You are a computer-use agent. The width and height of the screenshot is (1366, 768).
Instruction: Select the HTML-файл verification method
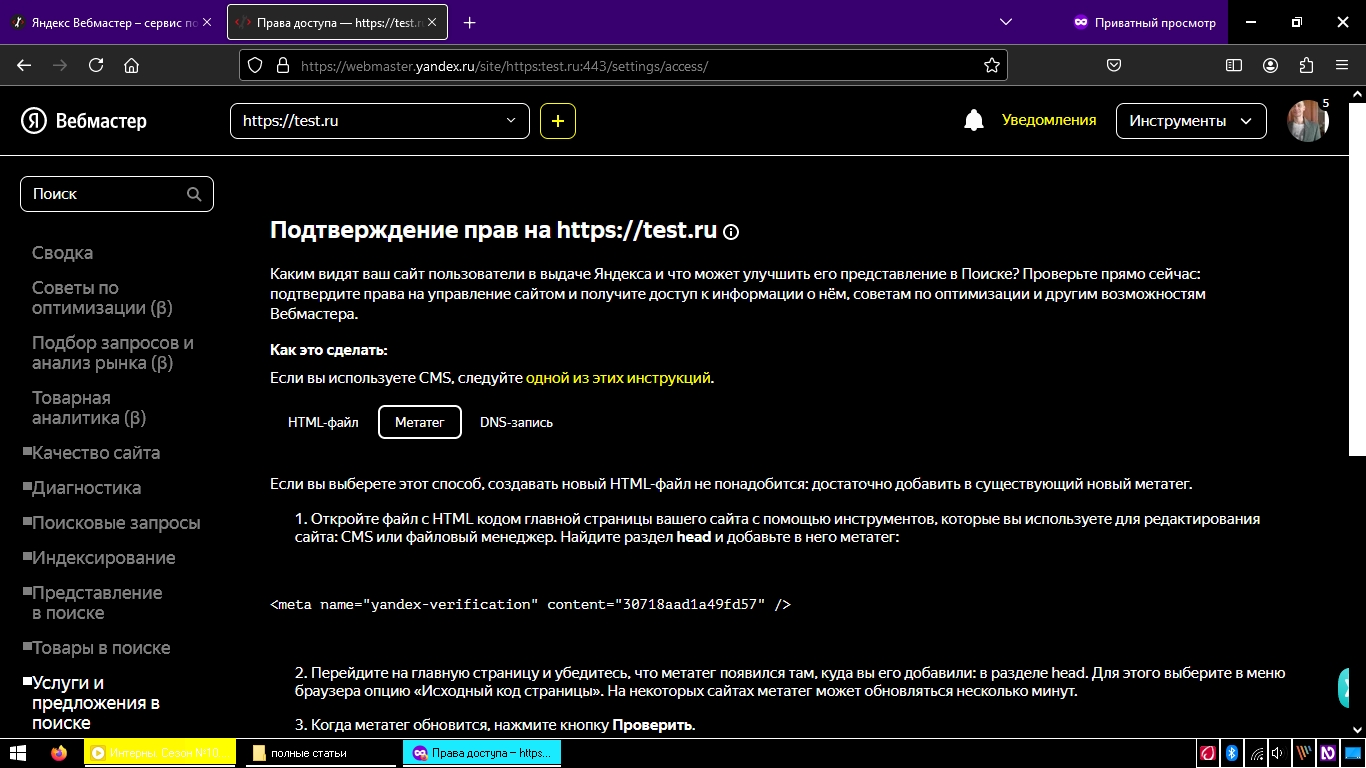pyautogui.click(x=323, y=422)
